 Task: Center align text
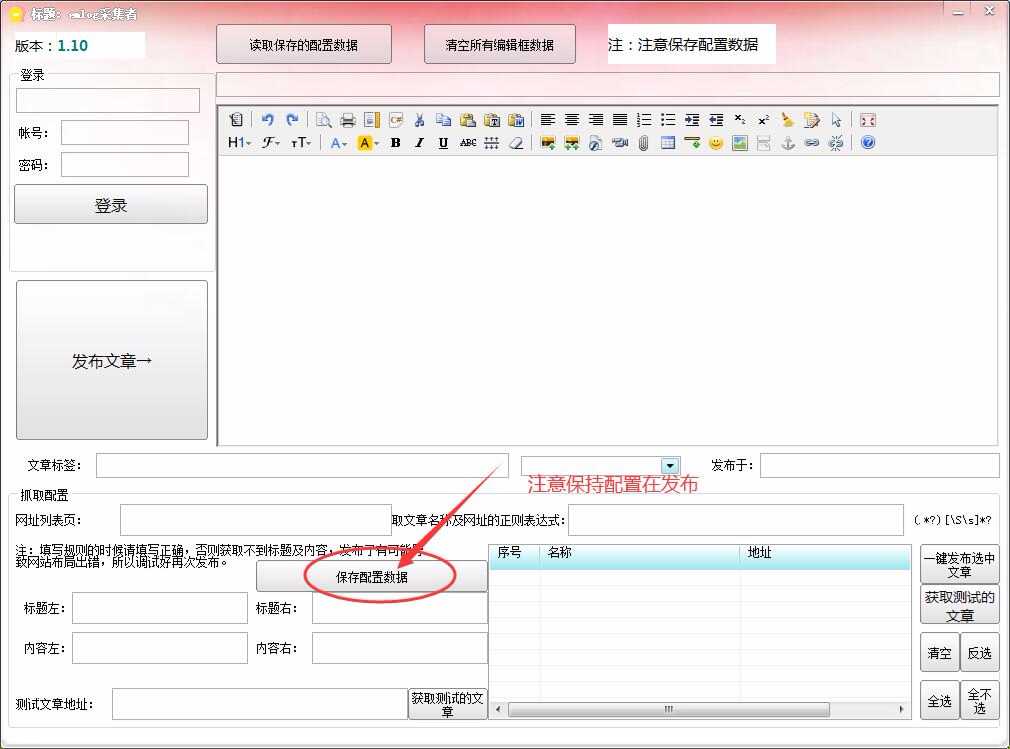tap(571, 119)
